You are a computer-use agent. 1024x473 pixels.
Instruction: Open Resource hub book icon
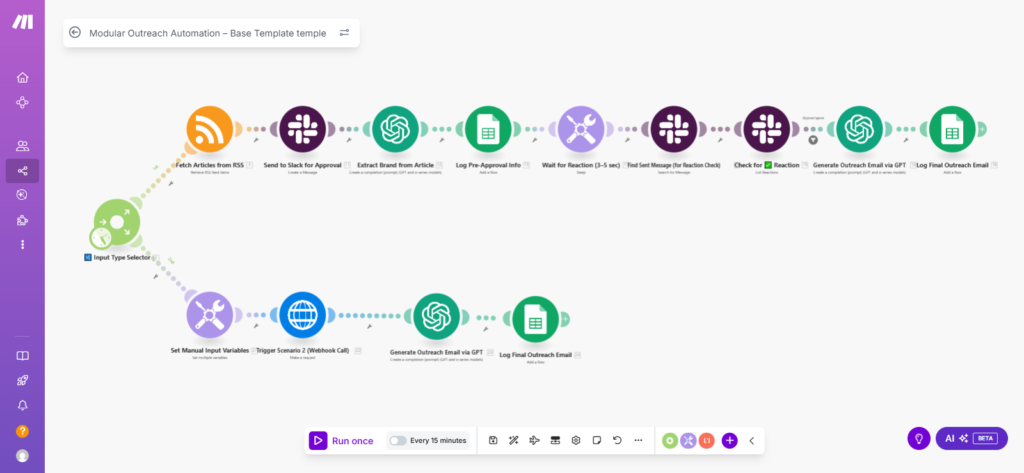(x=22, y=356)
